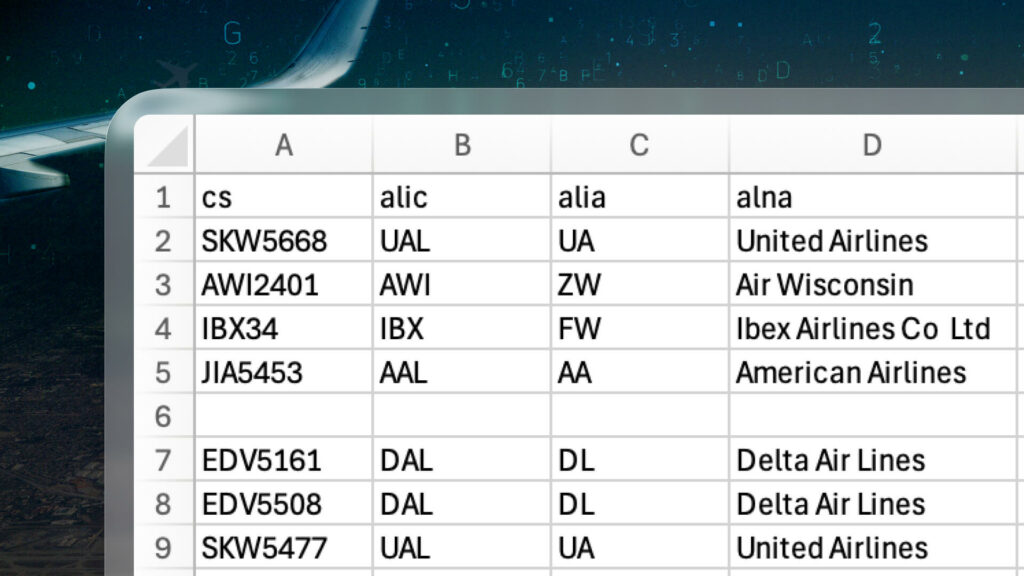1024x576 pixels.
Task: Select row 9 header
Action: pyautogui.click(x=165, y=548)
